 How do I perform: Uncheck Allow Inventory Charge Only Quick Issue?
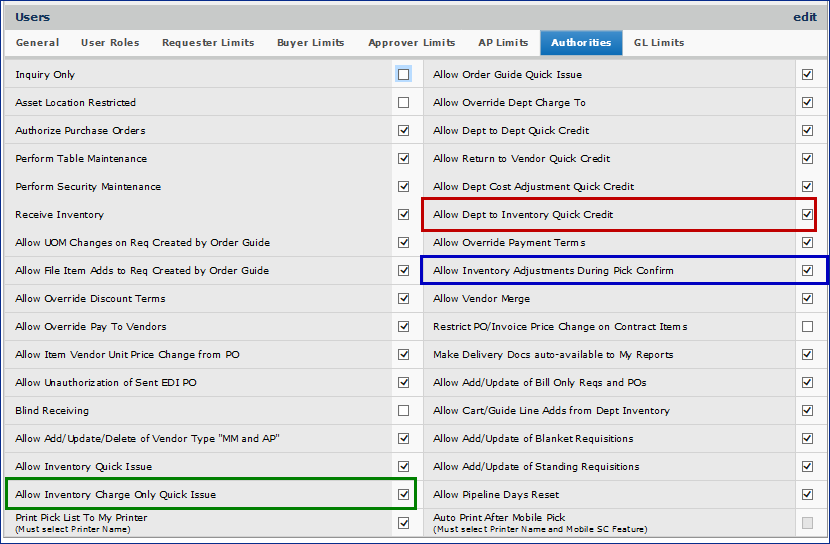(403, 494)
